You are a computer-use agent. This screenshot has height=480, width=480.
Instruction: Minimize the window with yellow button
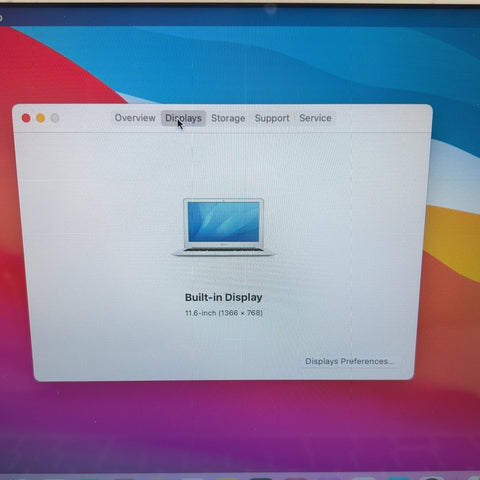point(41,118)
